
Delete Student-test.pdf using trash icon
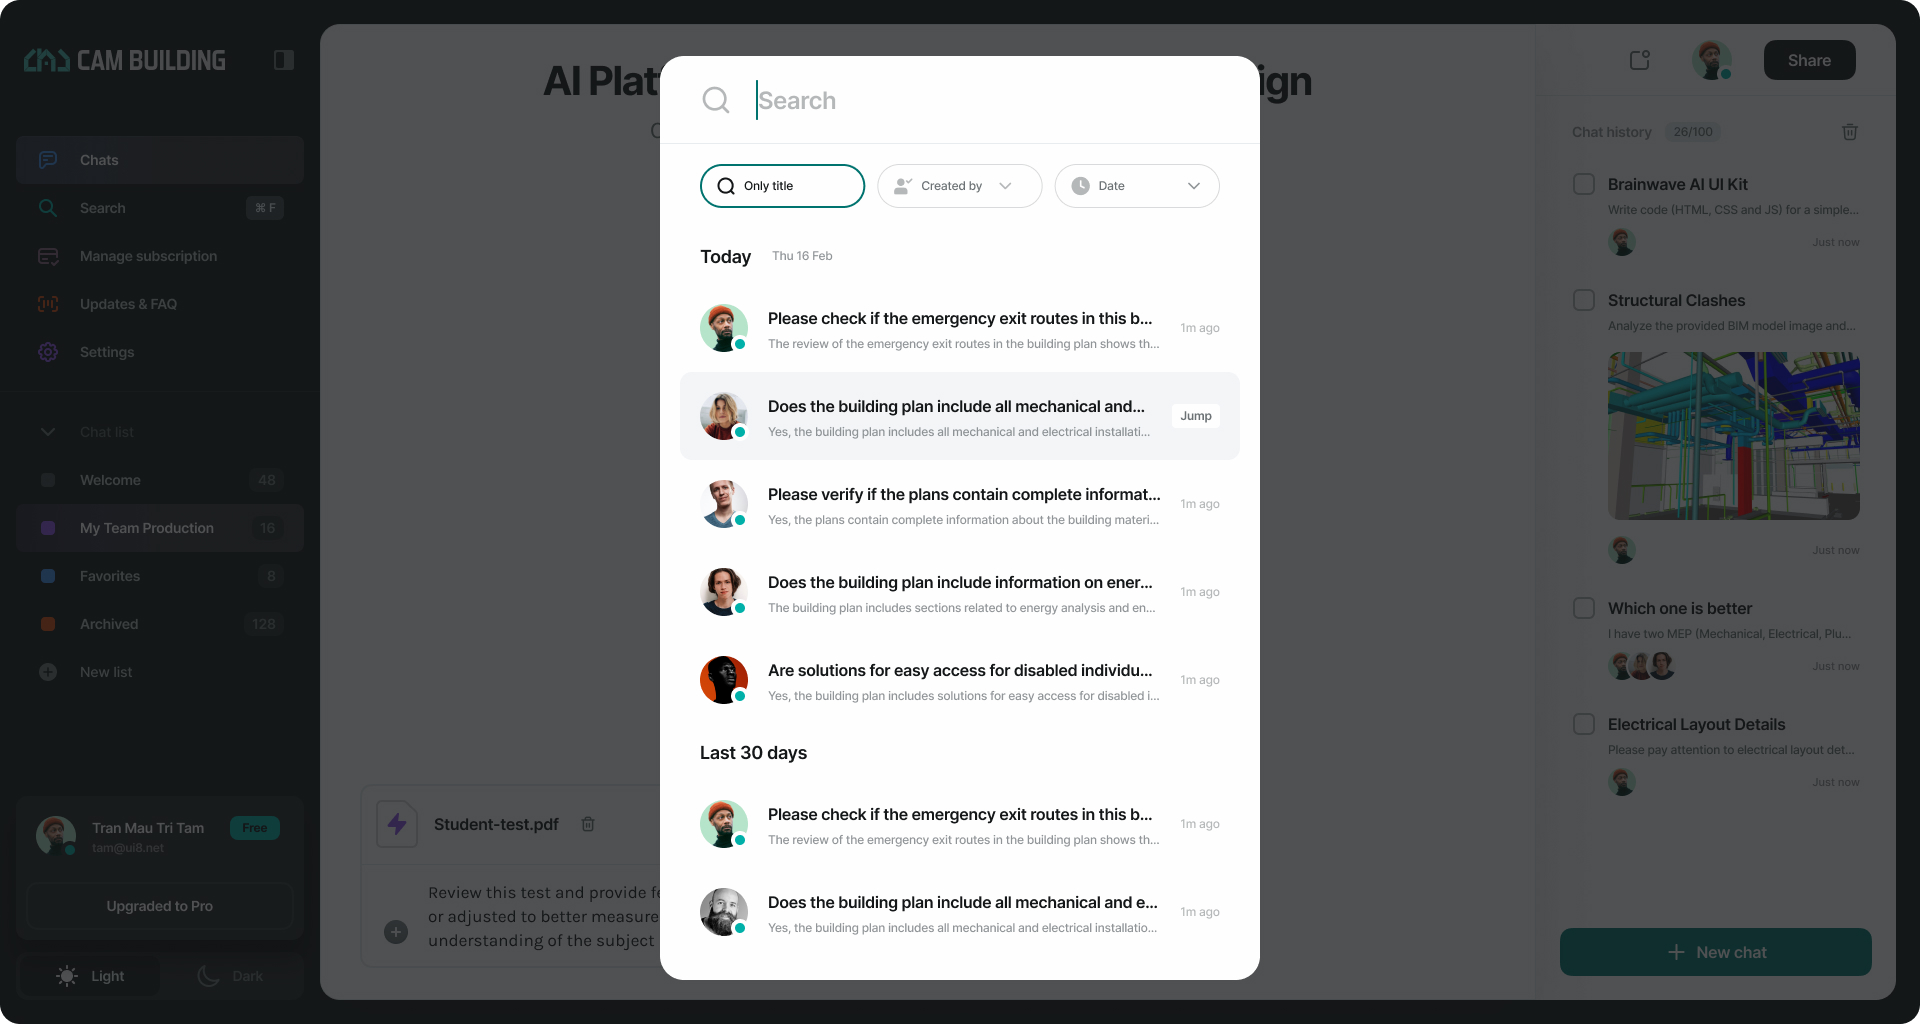588,824
